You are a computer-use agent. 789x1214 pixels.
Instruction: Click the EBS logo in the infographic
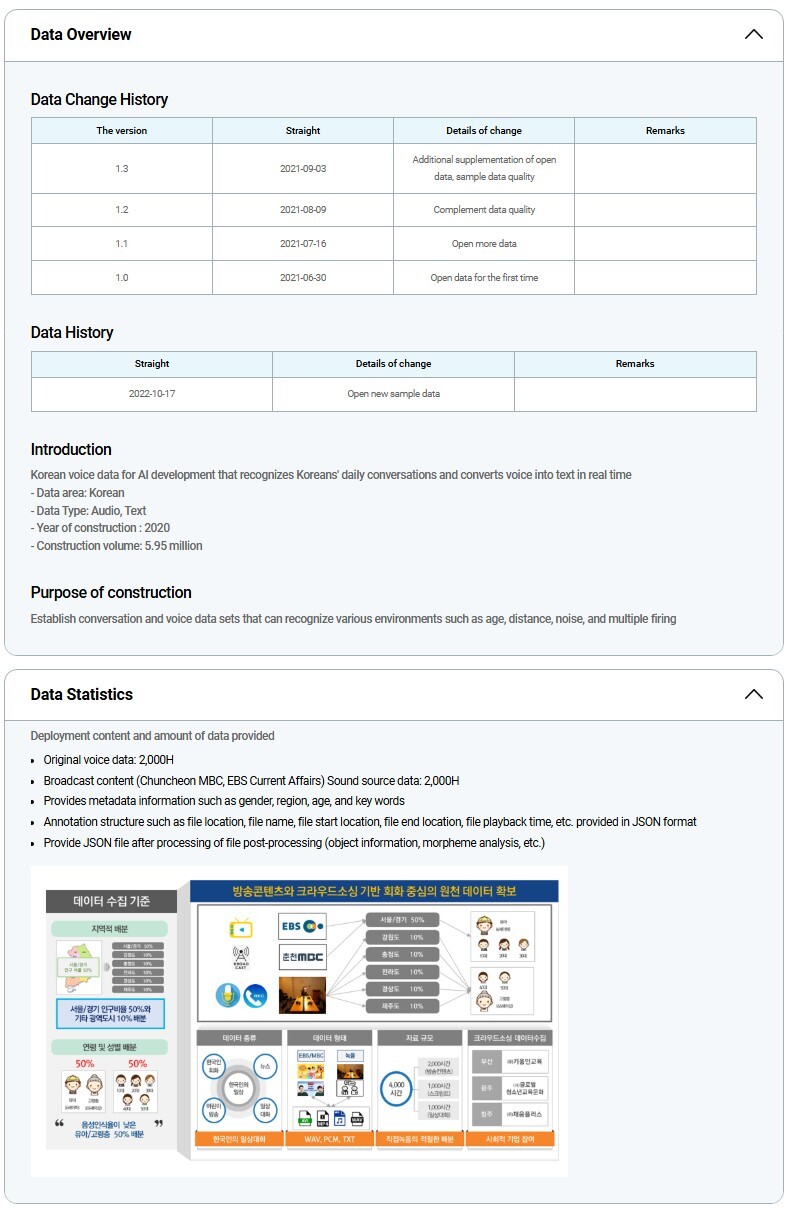coord(301,926)
